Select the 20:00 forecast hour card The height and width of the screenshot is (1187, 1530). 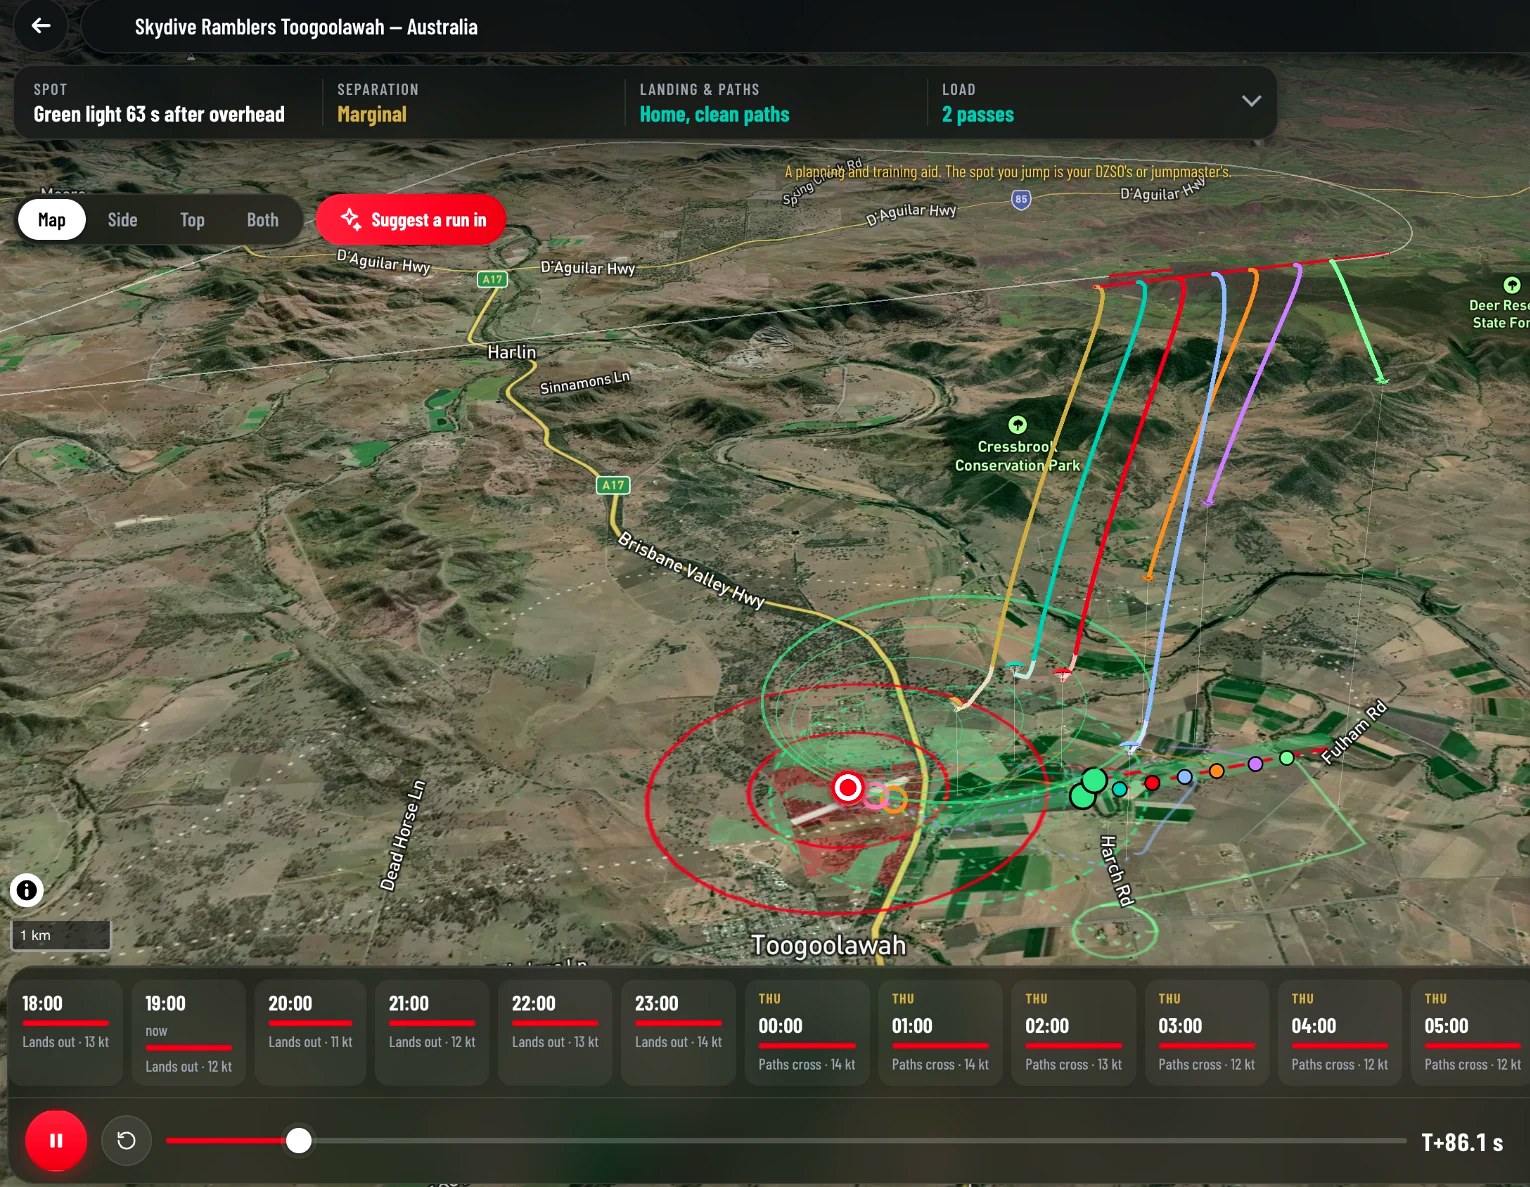point(311,1031)
